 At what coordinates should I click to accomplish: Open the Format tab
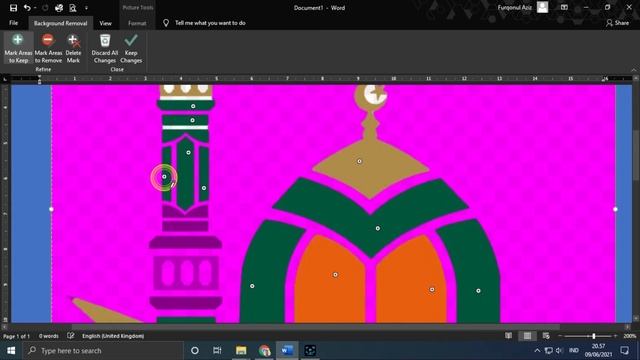click(x=137, y=23)
